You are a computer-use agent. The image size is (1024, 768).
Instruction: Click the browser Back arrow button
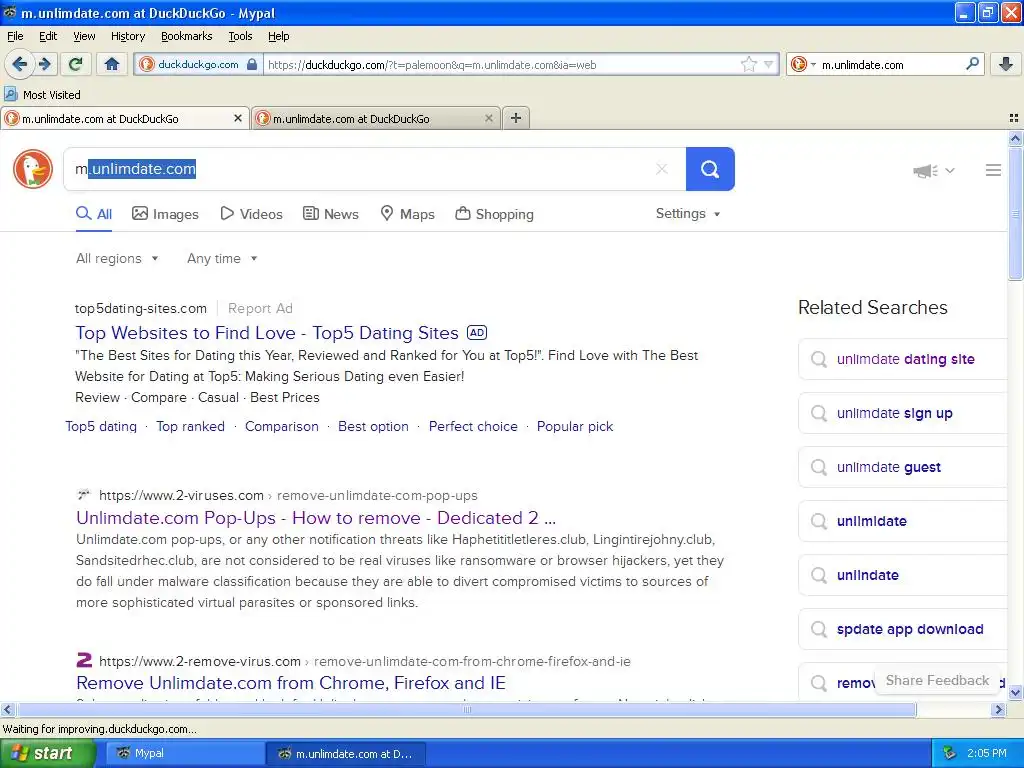point(20,64)
